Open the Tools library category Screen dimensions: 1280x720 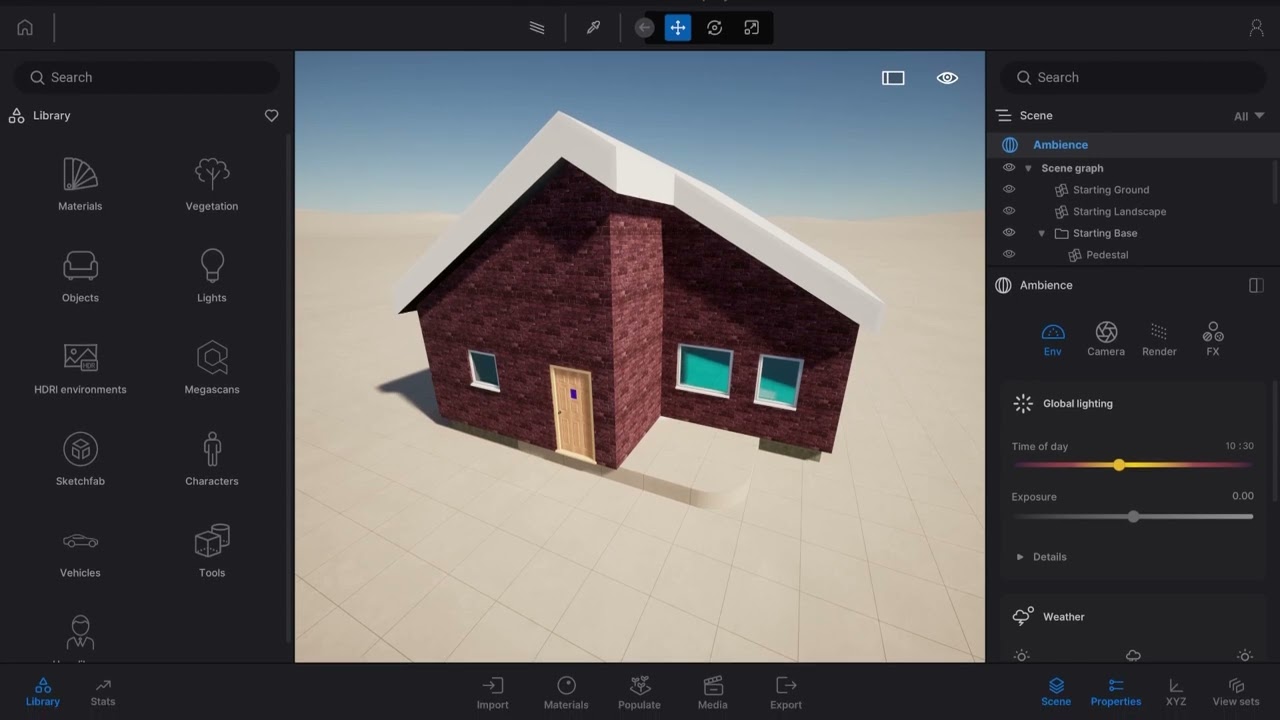click(212, 552)
